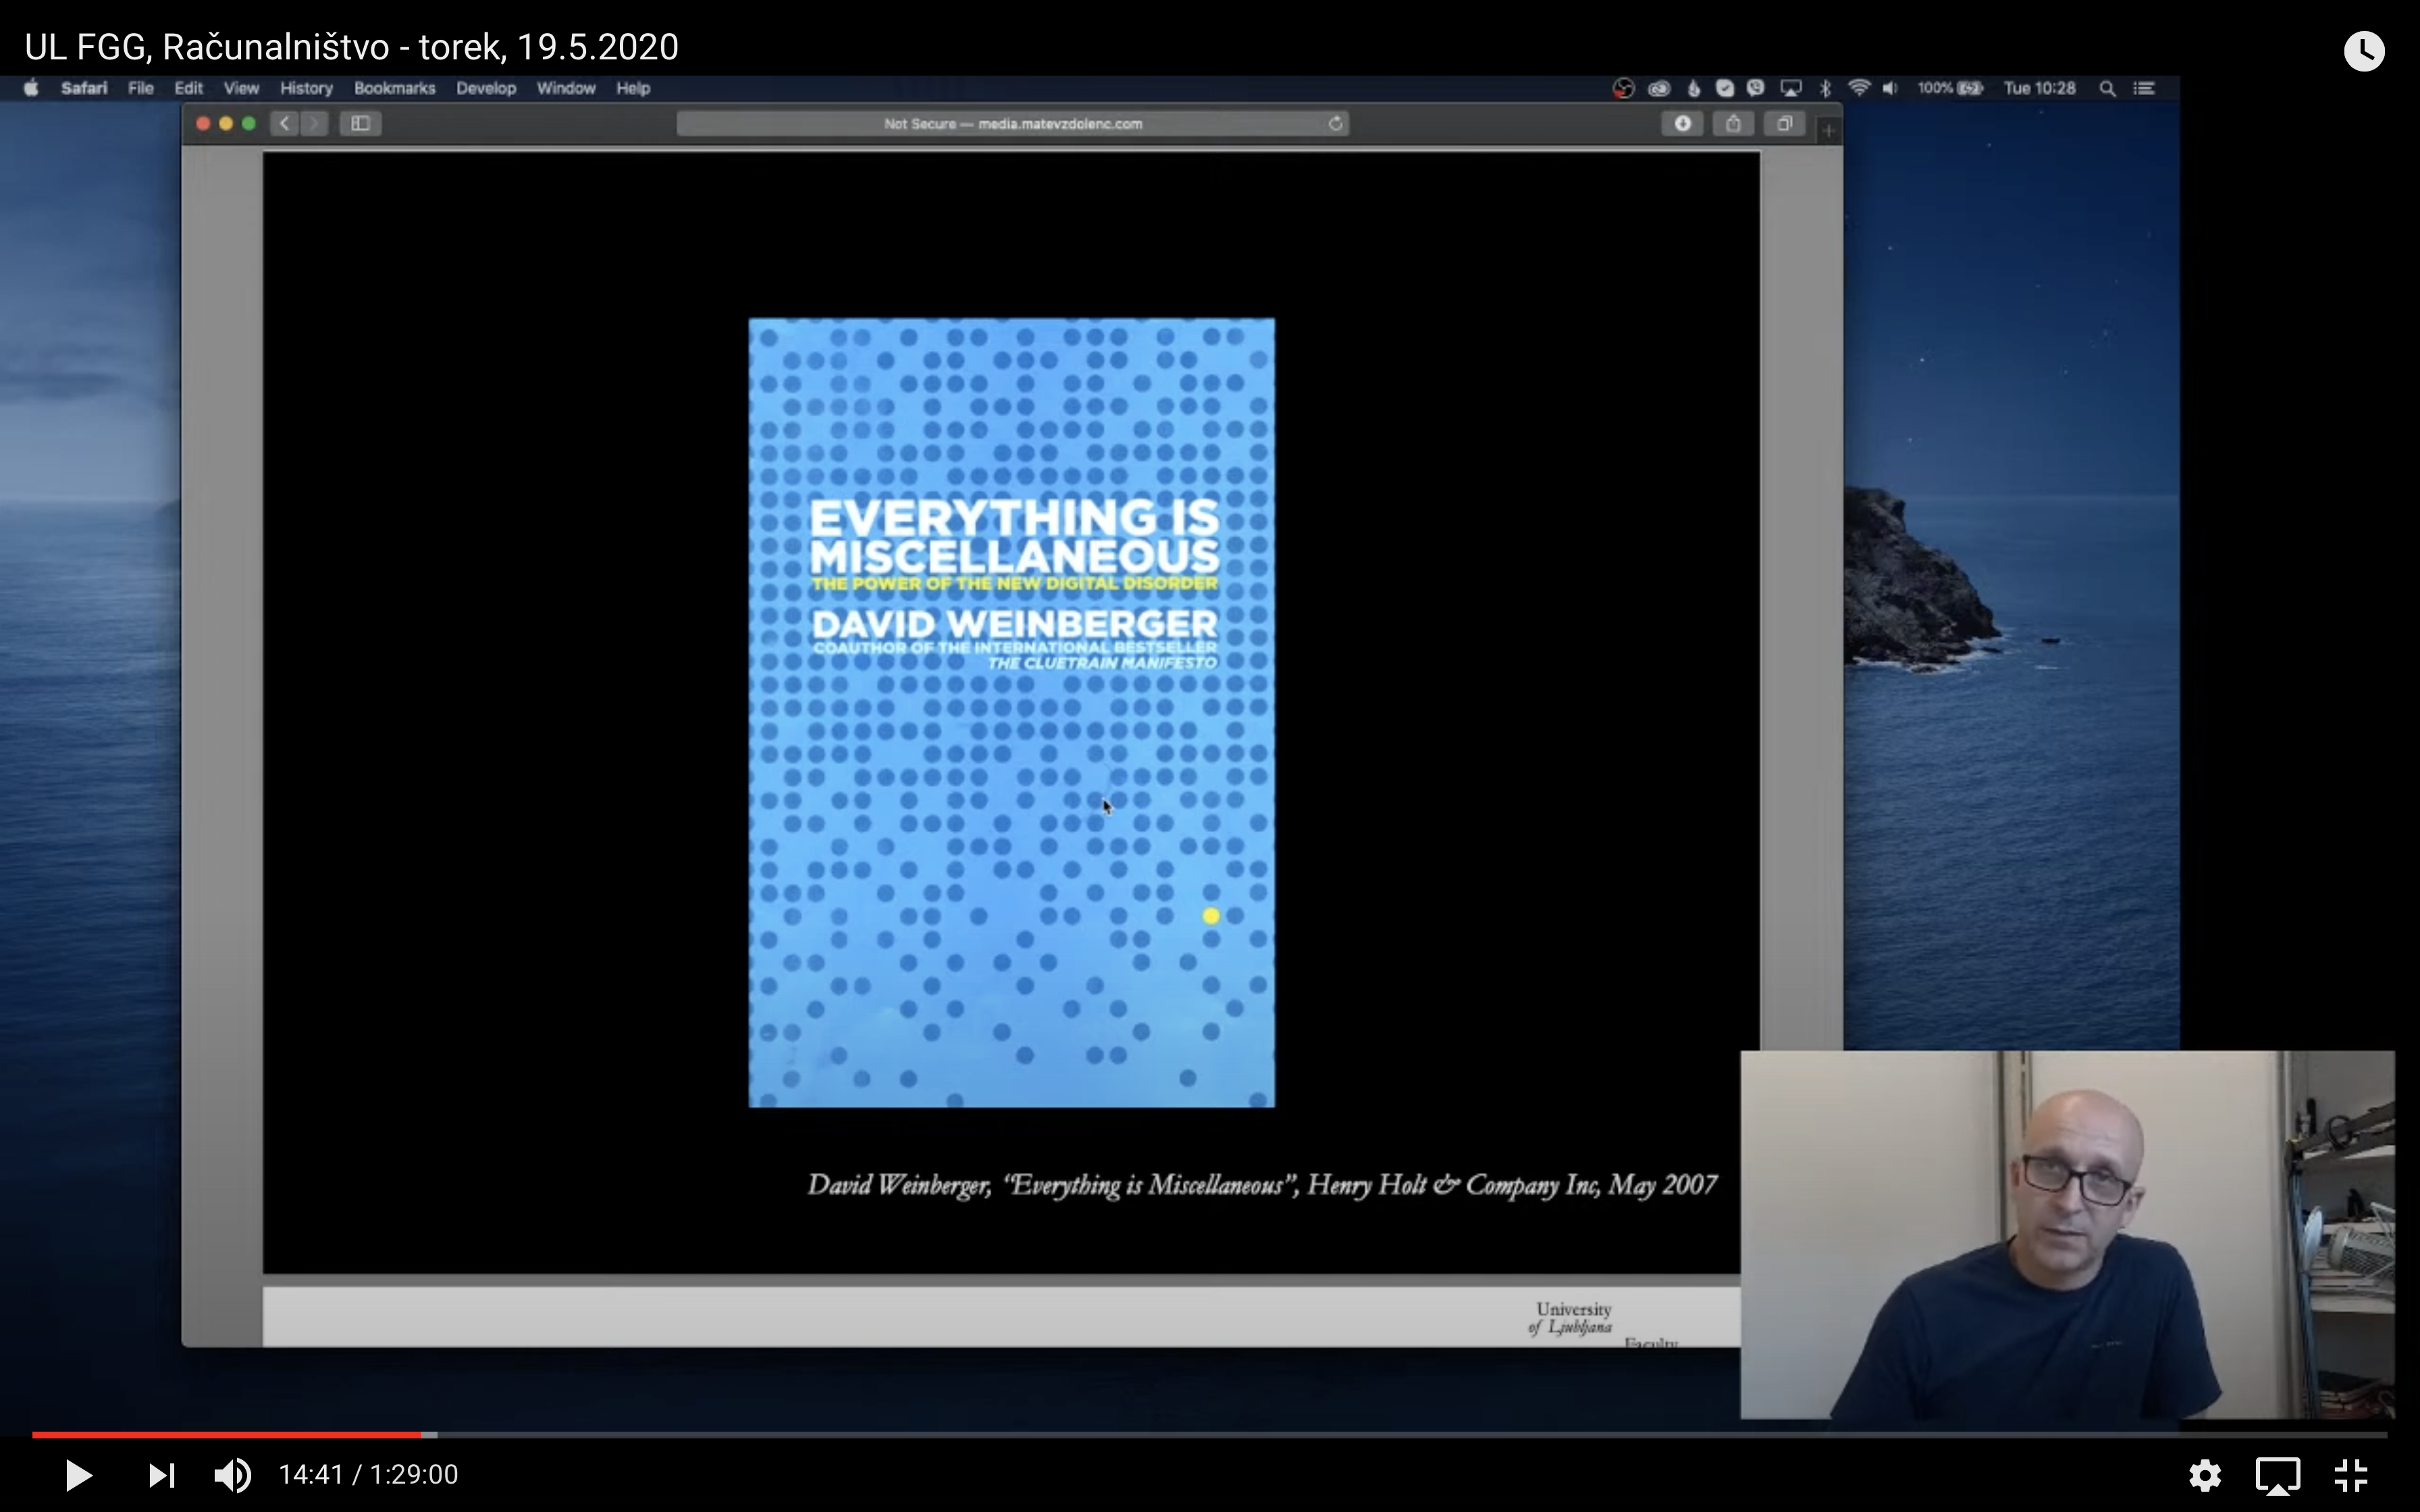Mute the video volume
The width and height of the screenshot is (2420, 1512).
pyautogui.click(x=233, y=1475)
